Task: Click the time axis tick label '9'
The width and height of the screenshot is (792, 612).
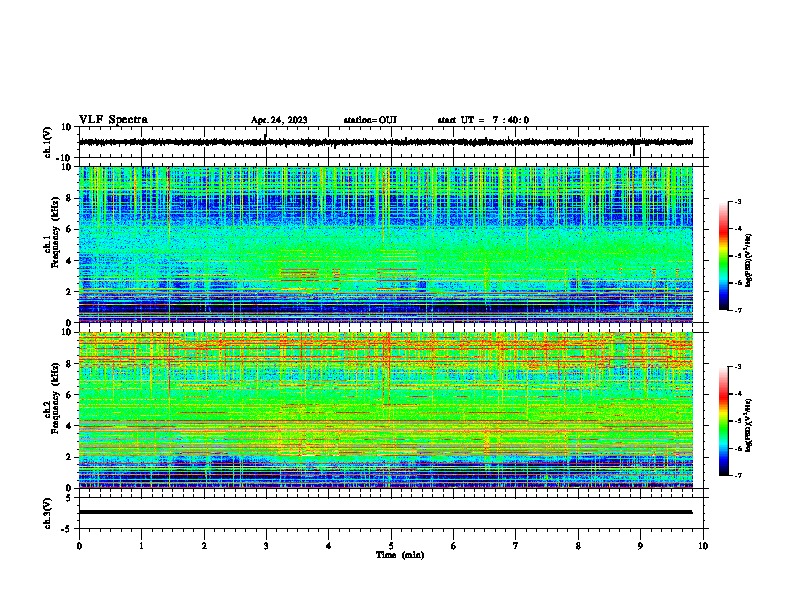Action: [641, 546]
